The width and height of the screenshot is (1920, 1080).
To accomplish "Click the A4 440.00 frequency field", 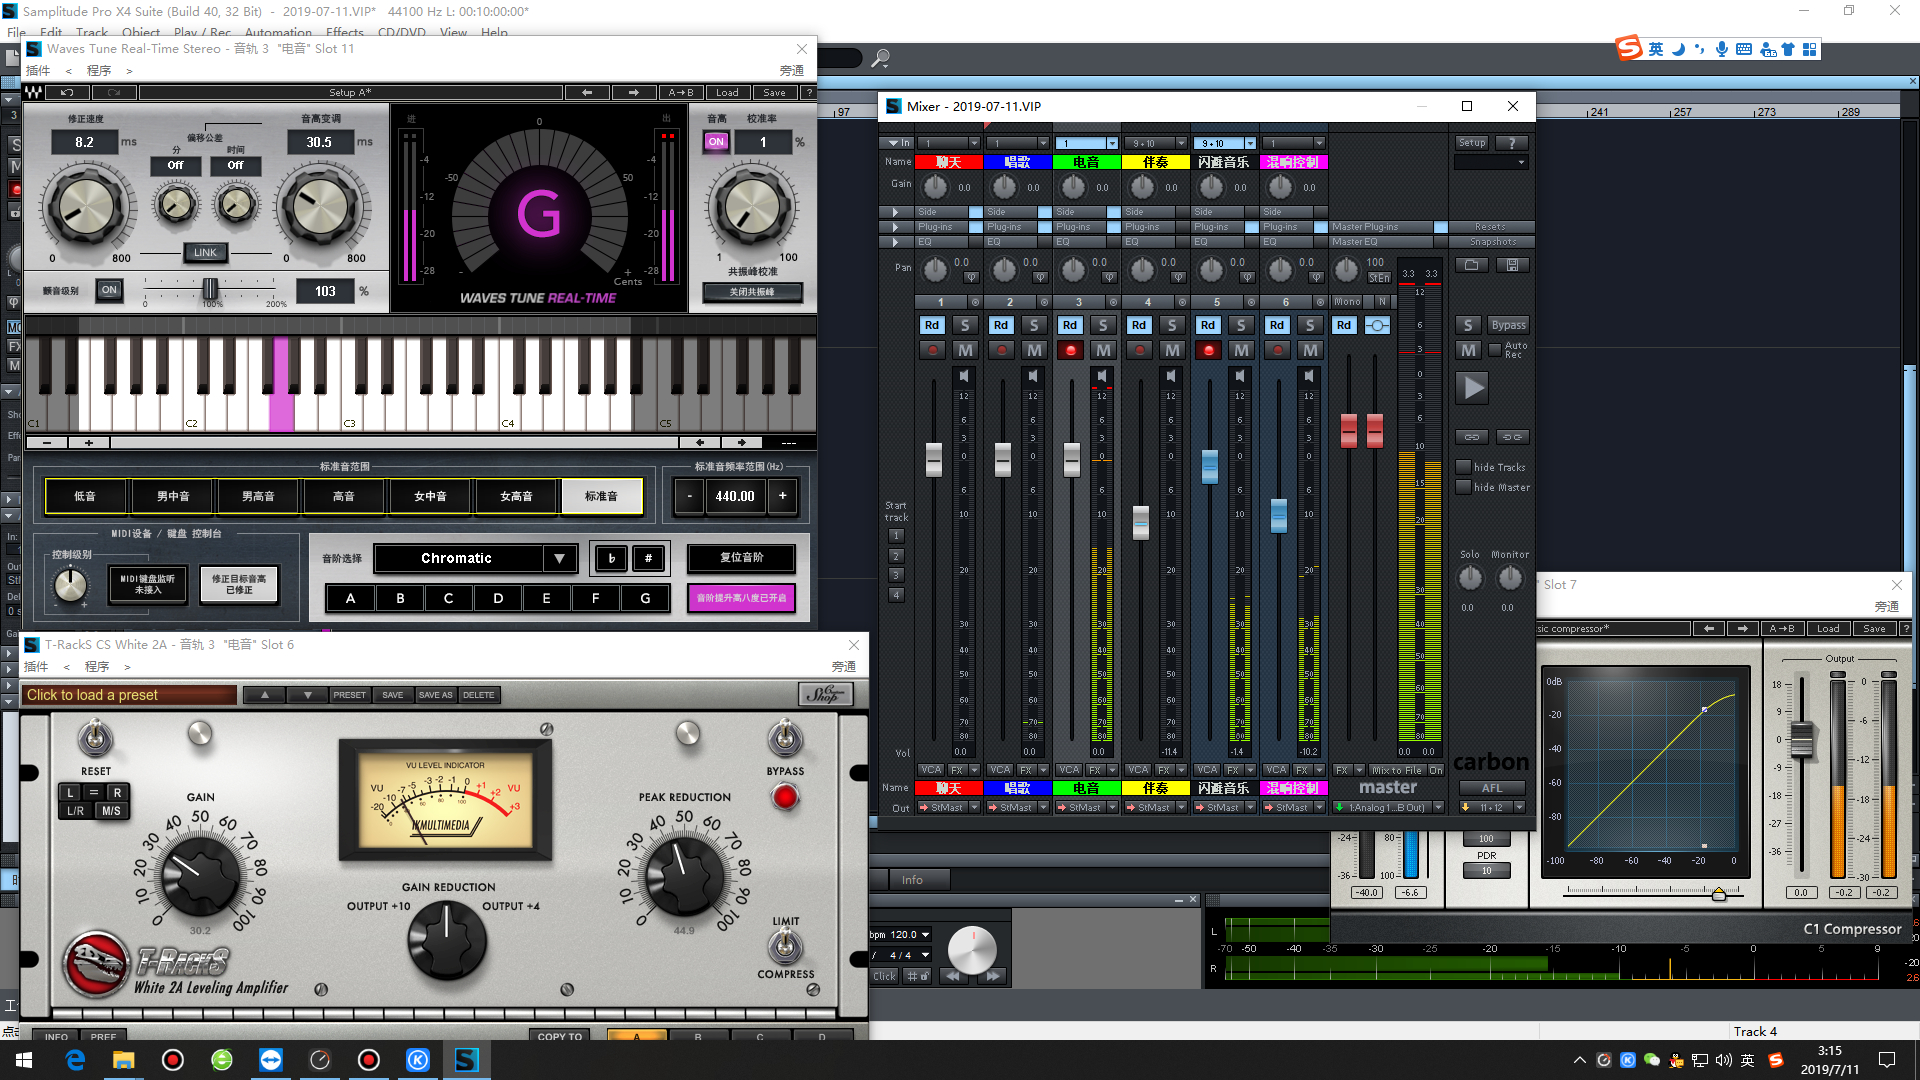I will (735, 496).
